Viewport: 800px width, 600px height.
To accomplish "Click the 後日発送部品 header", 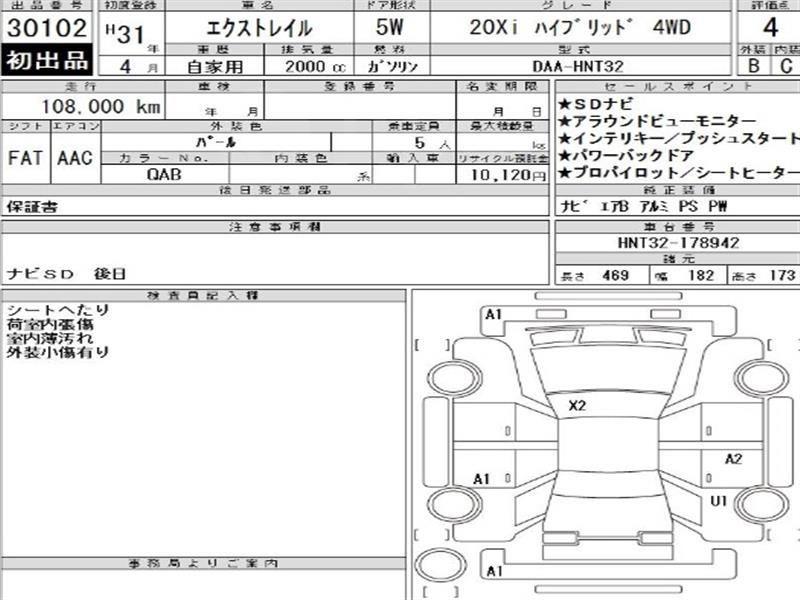I will 274,190.
